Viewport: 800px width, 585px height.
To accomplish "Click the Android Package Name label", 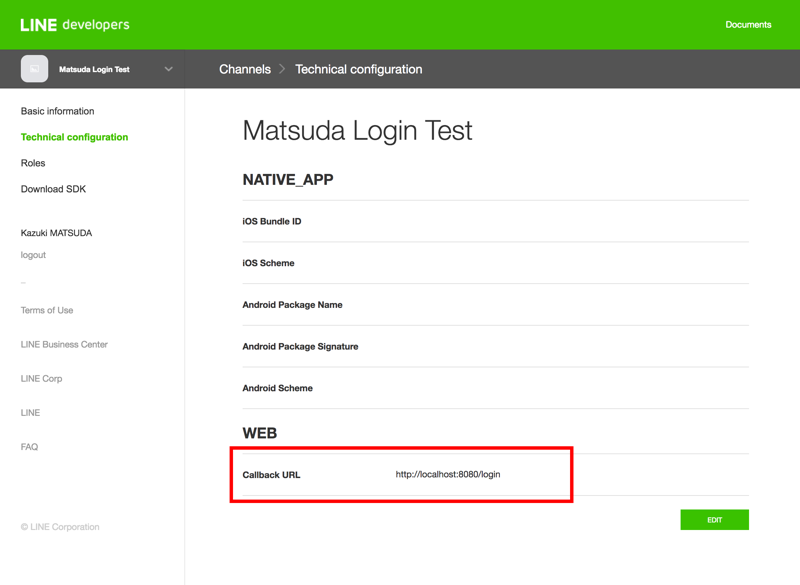I will tap(292, 305).
